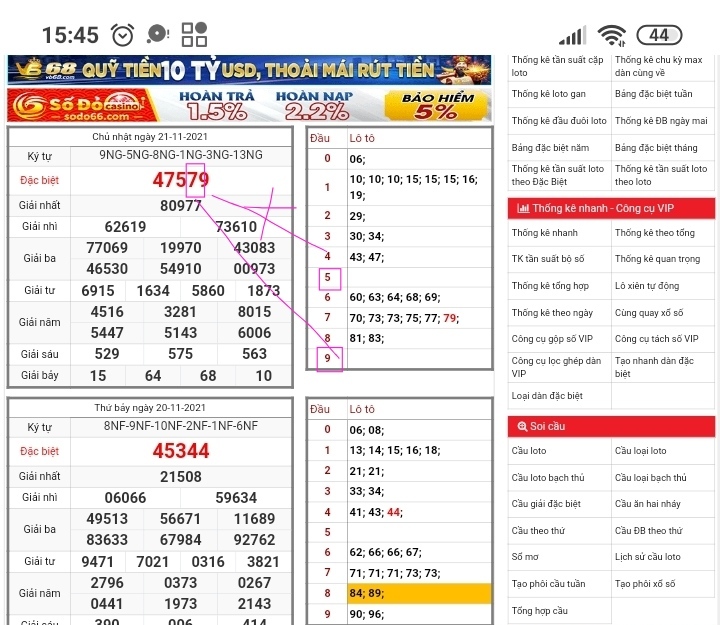Open Cầu ăn hai nháy link

point(648,504)
